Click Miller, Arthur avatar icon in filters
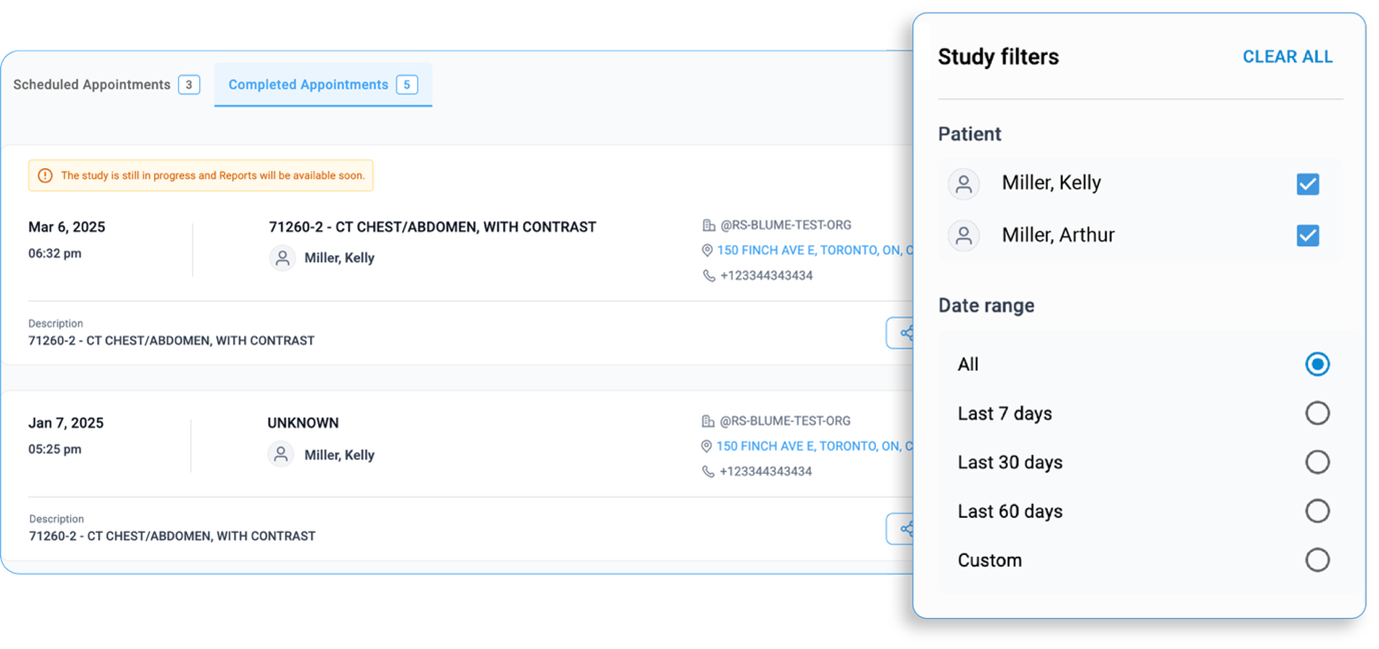 [964, 236]
